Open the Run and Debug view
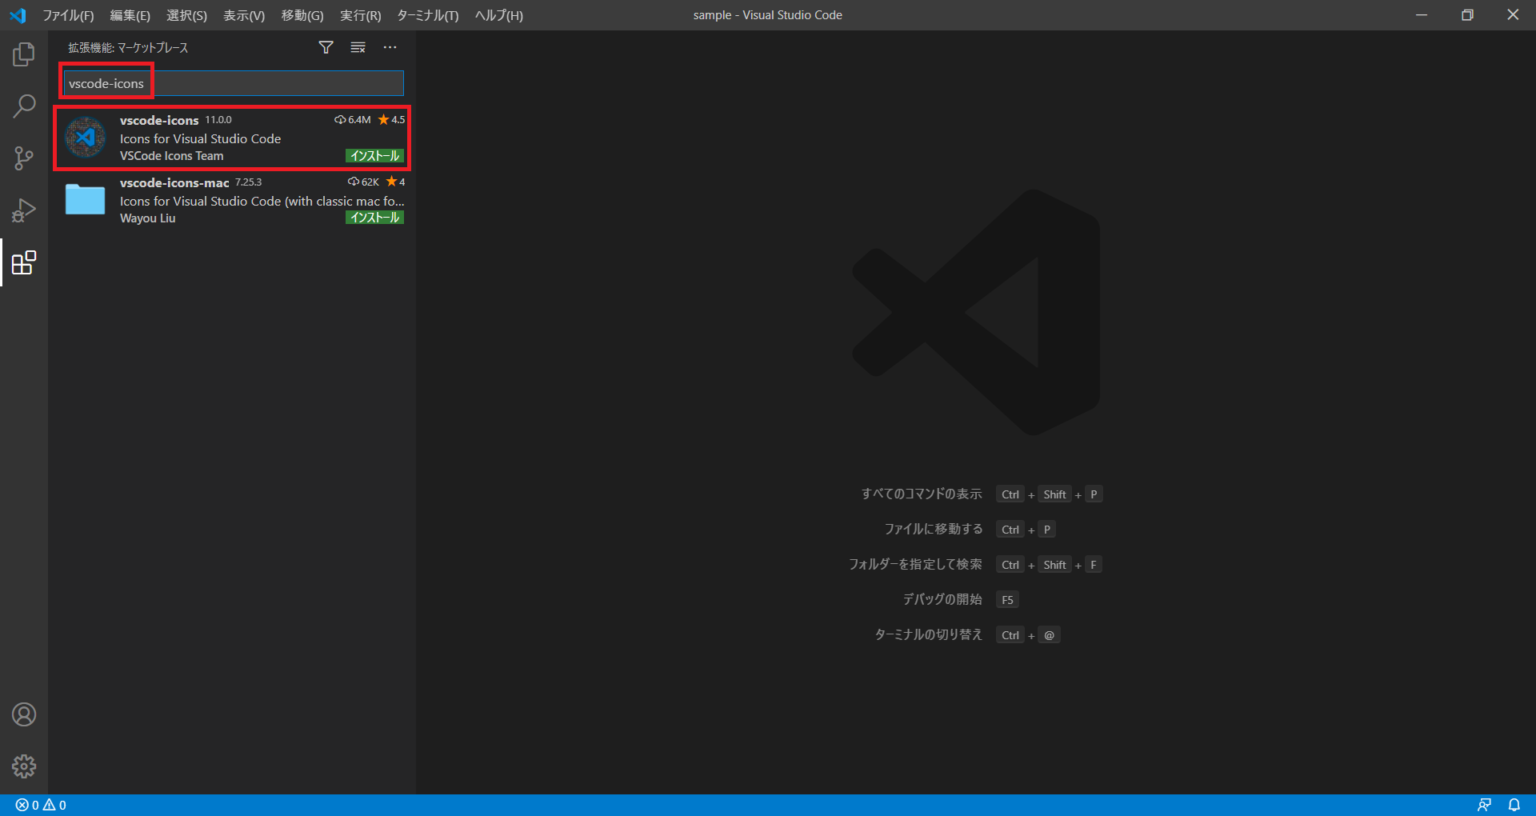 tap(23, 210)
